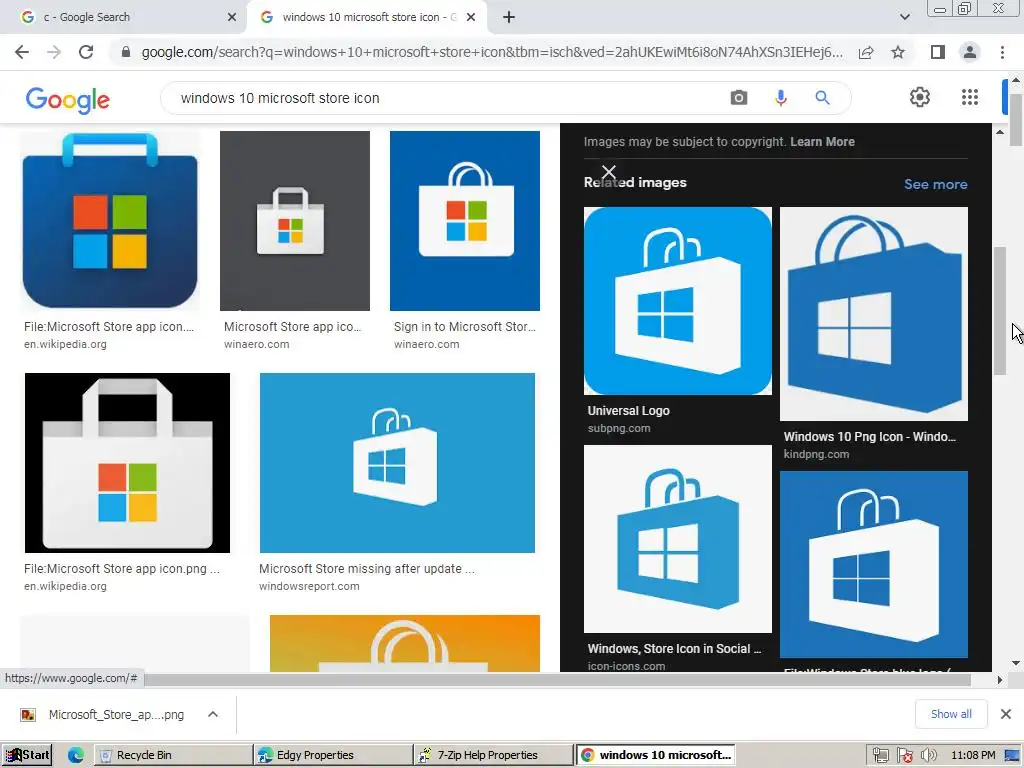Click the browser forward arrow
1024x768 pixels.
tap(54, 52)
